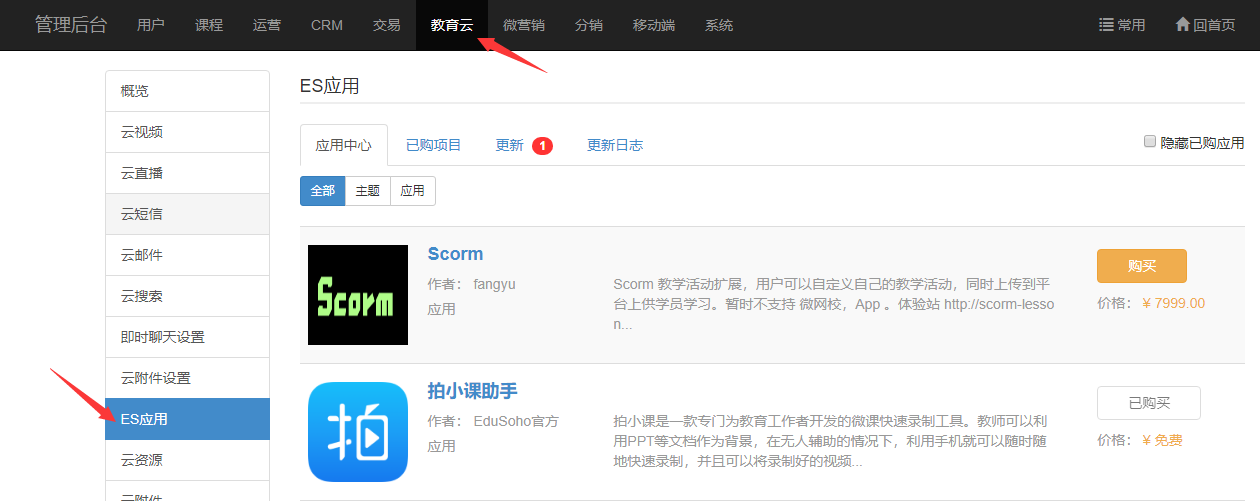Toggle the 隐藏已购应用 checkbox

(x=1150, y=142)
